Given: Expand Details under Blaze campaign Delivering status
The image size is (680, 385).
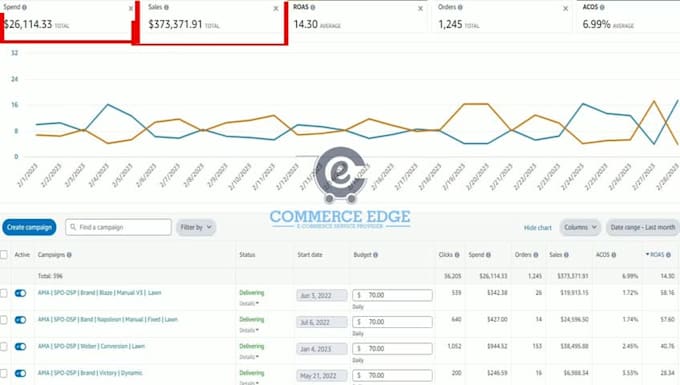Looking at the screenshot, I should click(x=249, y=303).
